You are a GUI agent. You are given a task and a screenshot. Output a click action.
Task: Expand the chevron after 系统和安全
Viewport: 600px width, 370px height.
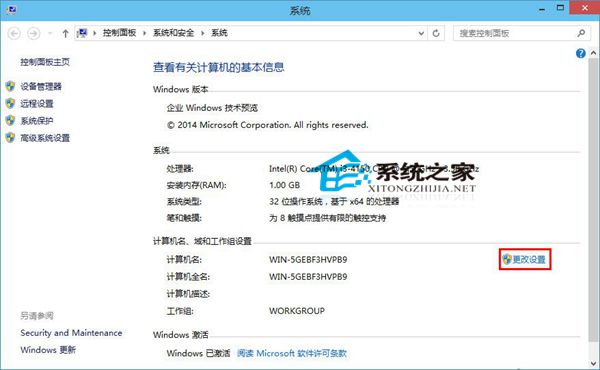tap(203, 33)
